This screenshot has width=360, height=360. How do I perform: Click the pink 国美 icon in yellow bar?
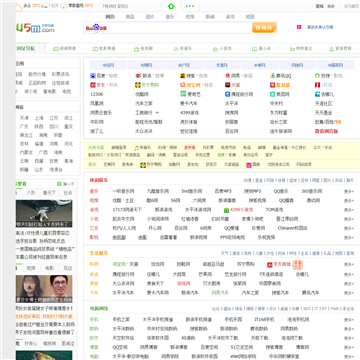tap(249, 165)
